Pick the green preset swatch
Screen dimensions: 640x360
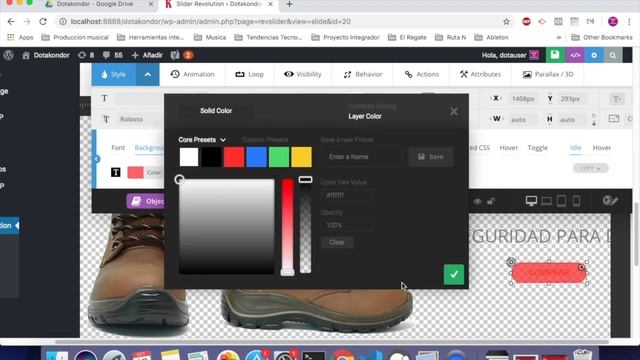279,157
